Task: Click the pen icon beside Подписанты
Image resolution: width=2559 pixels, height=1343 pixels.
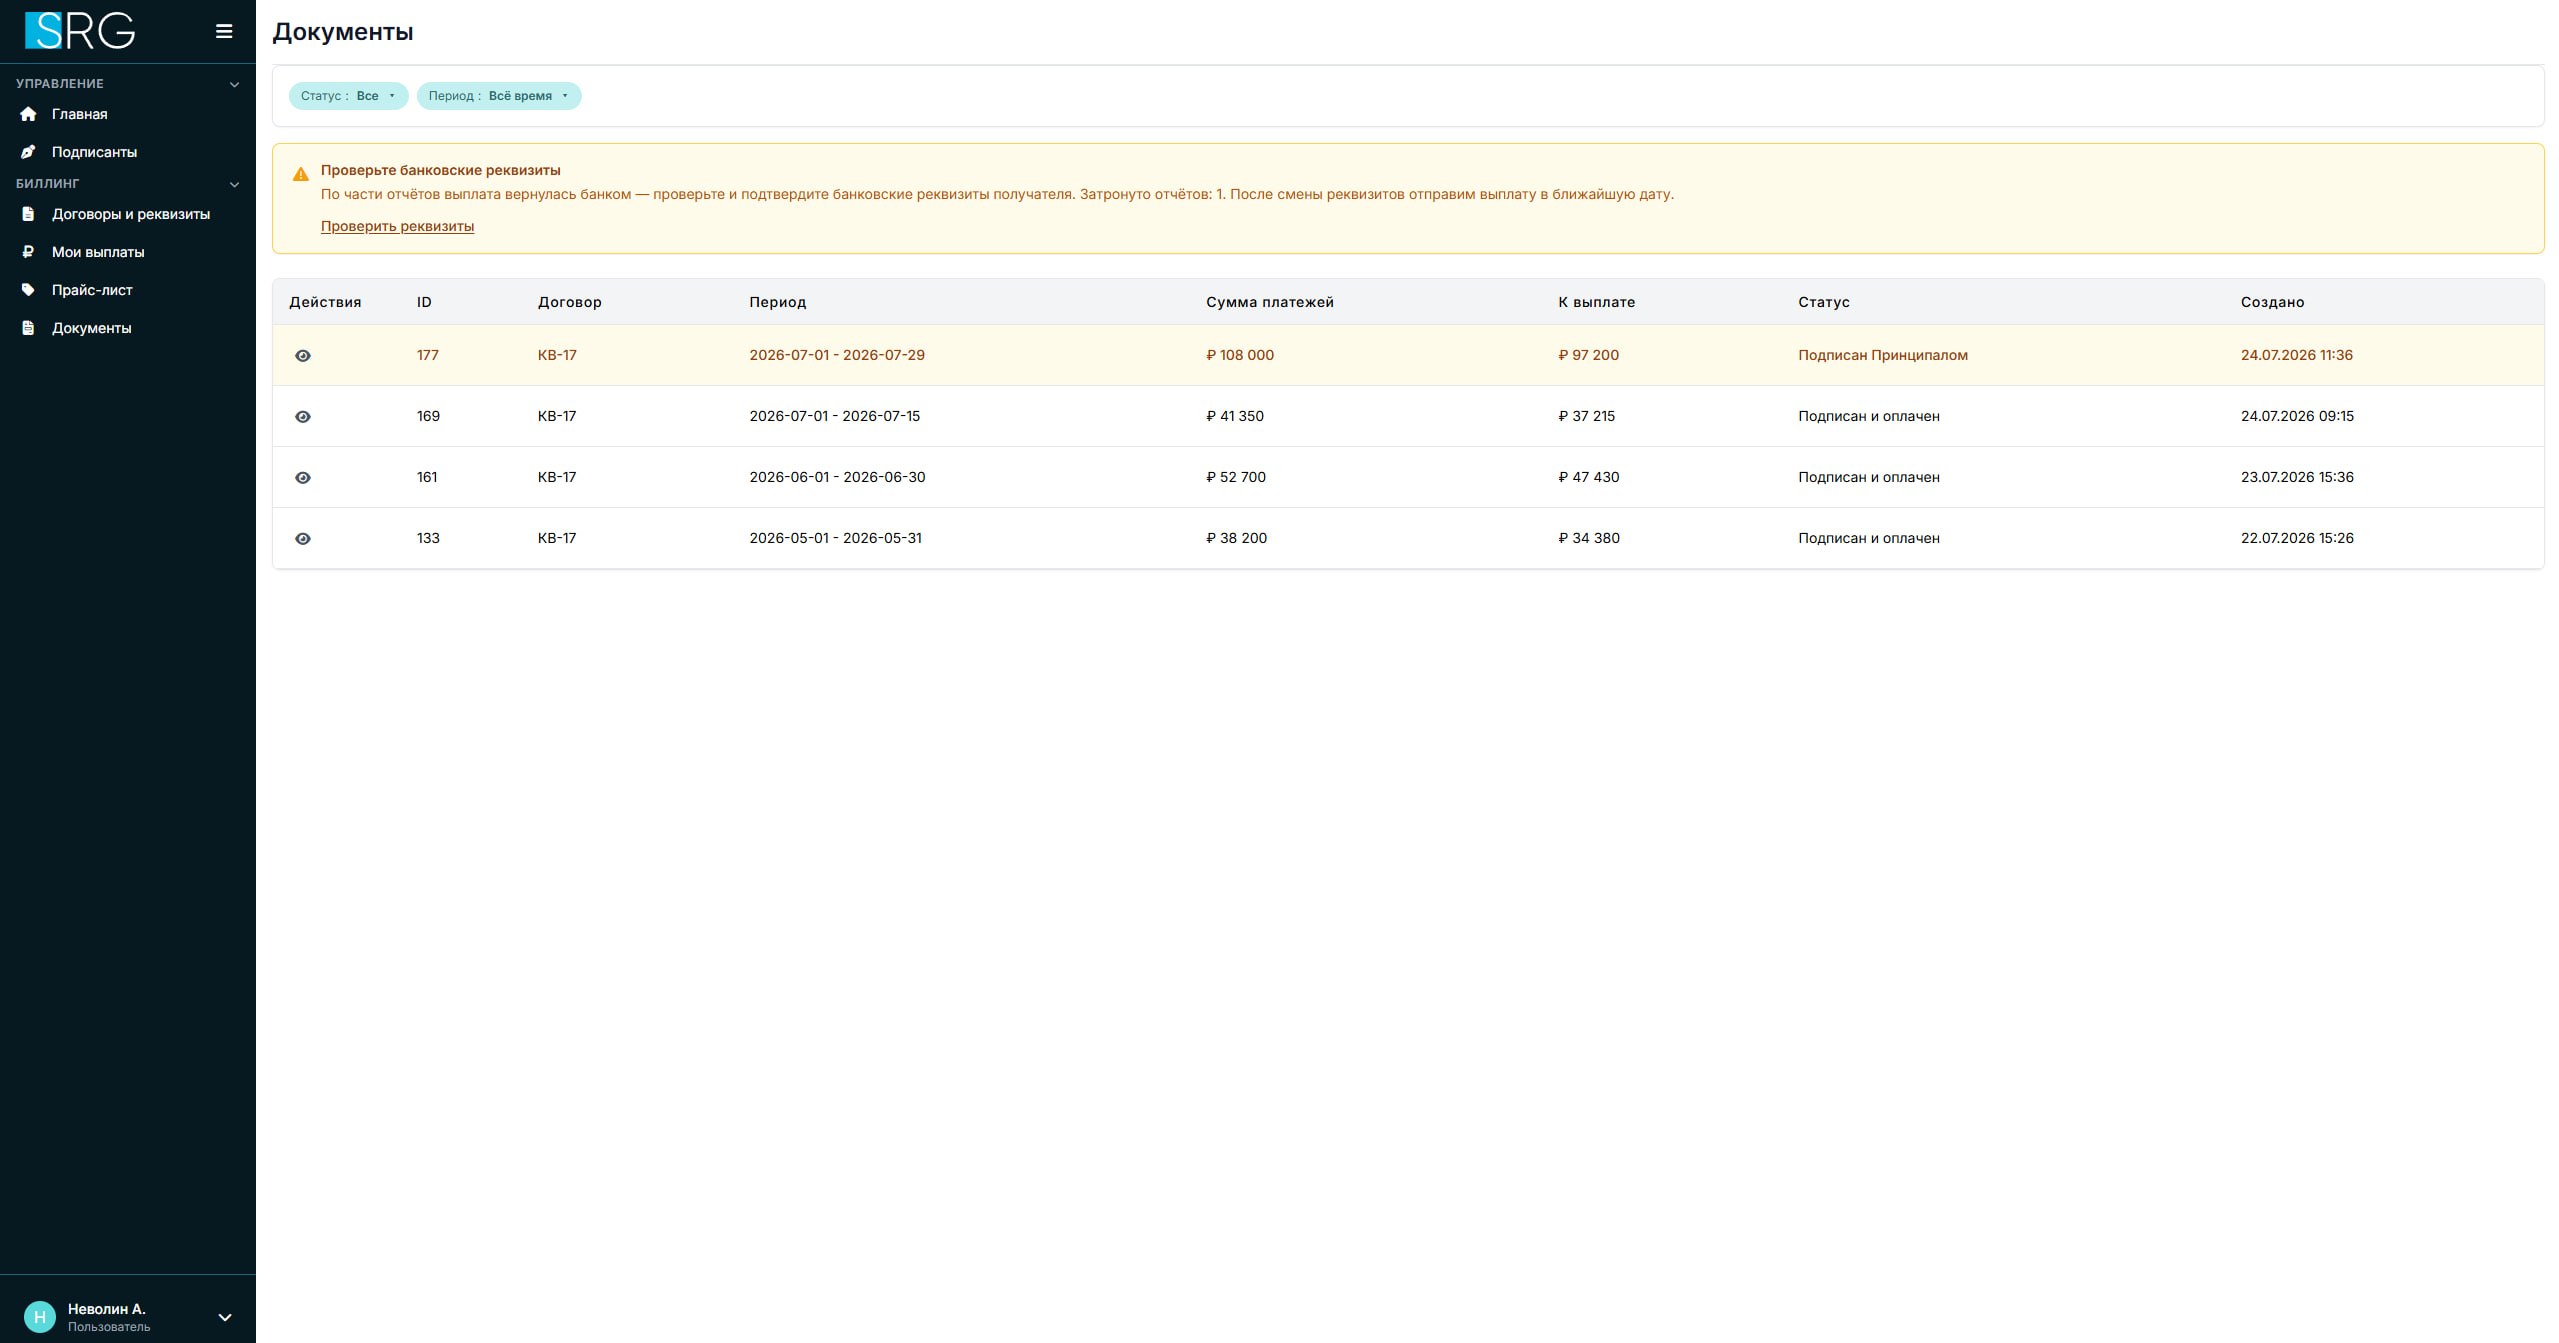Action: [x=28, y=152]
